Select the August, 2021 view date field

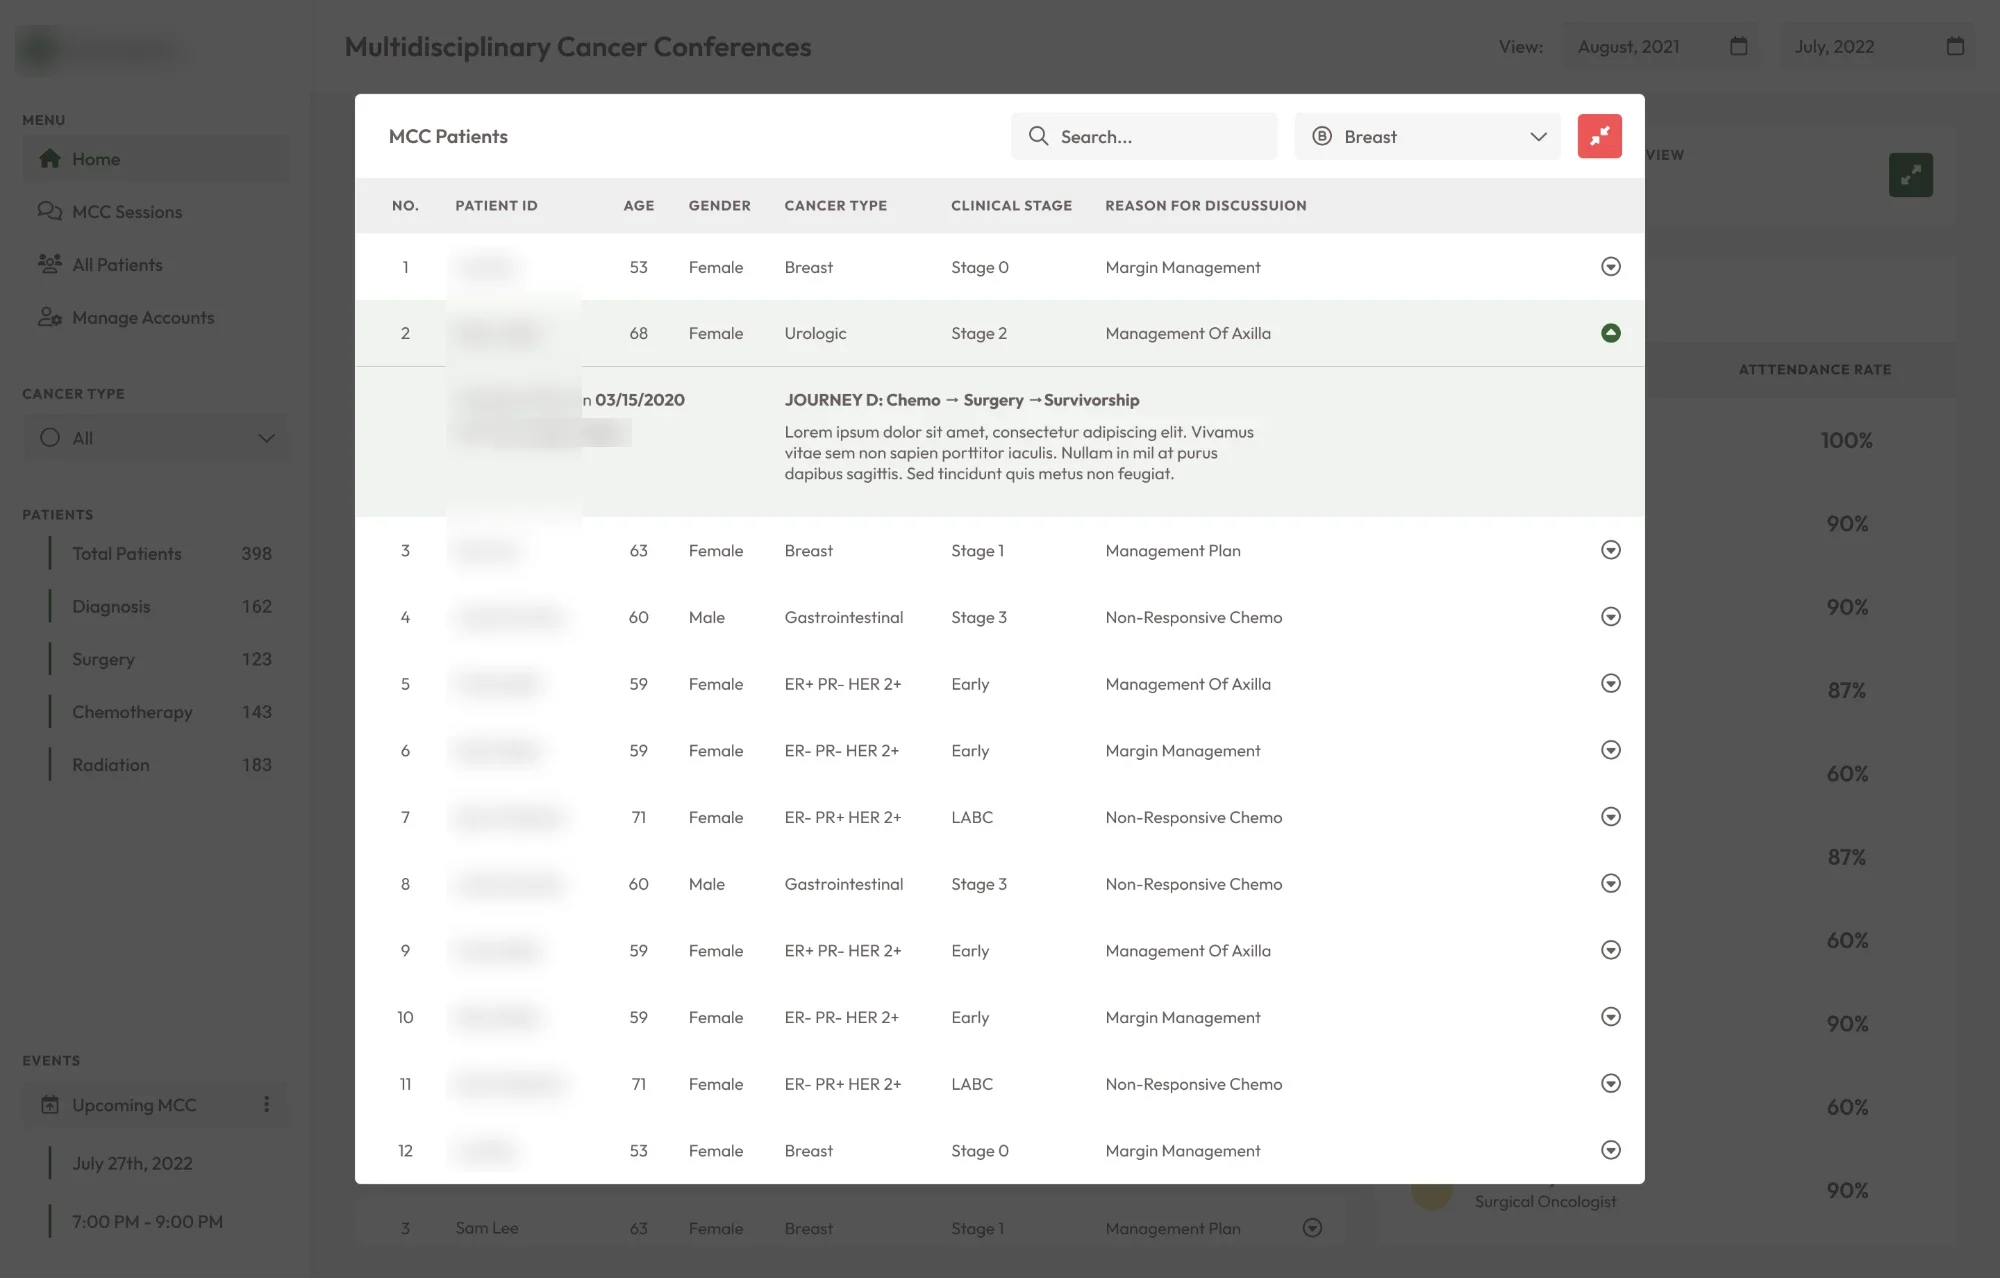pos(1662,46)
